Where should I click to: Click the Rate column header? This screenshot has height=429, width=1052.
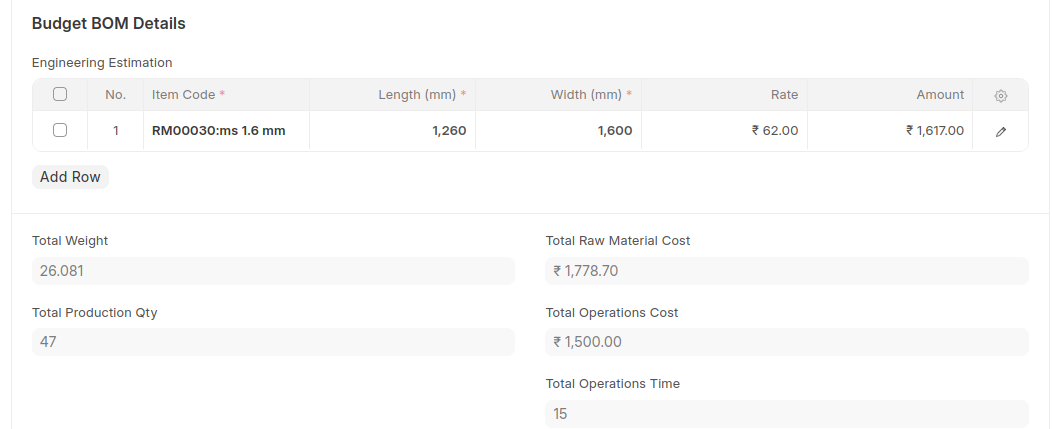[784, 95]
